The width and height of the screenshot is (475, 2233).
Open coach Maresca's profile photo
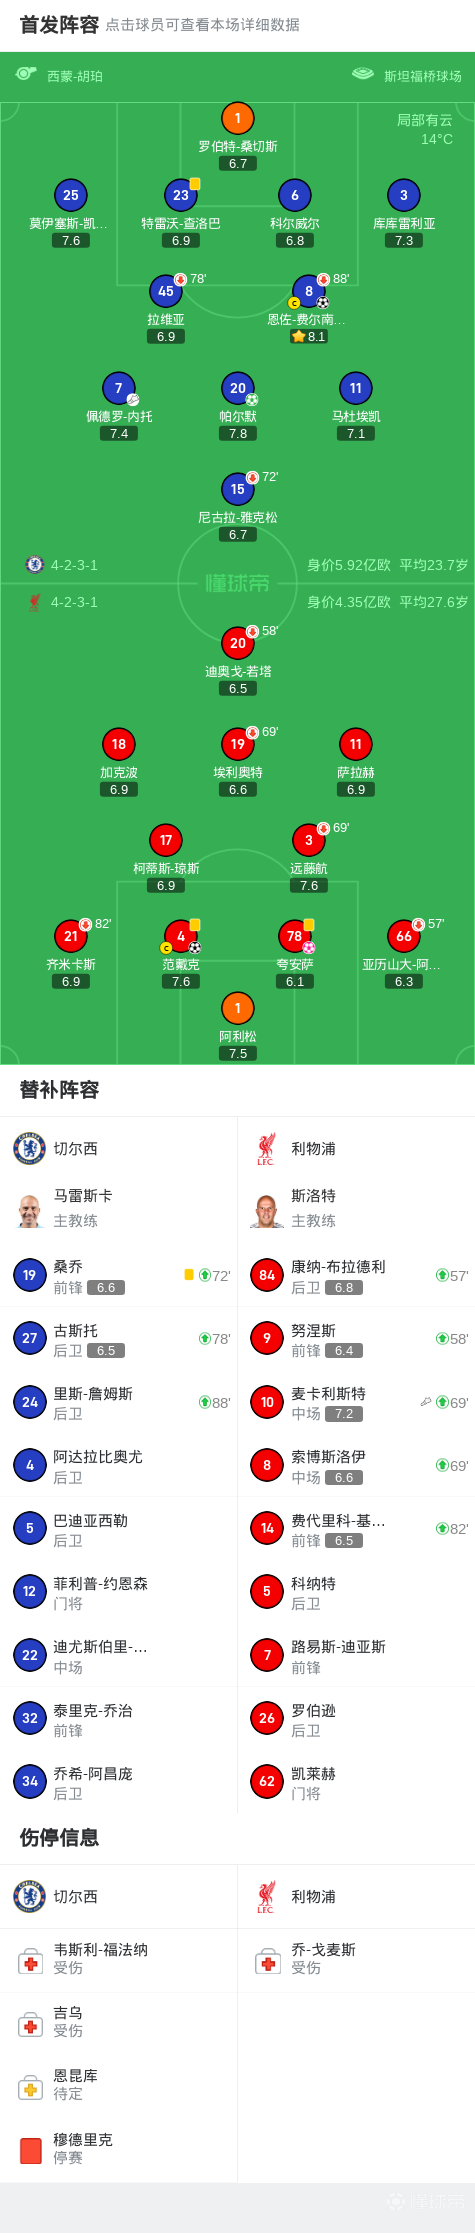pos(30,1208)
